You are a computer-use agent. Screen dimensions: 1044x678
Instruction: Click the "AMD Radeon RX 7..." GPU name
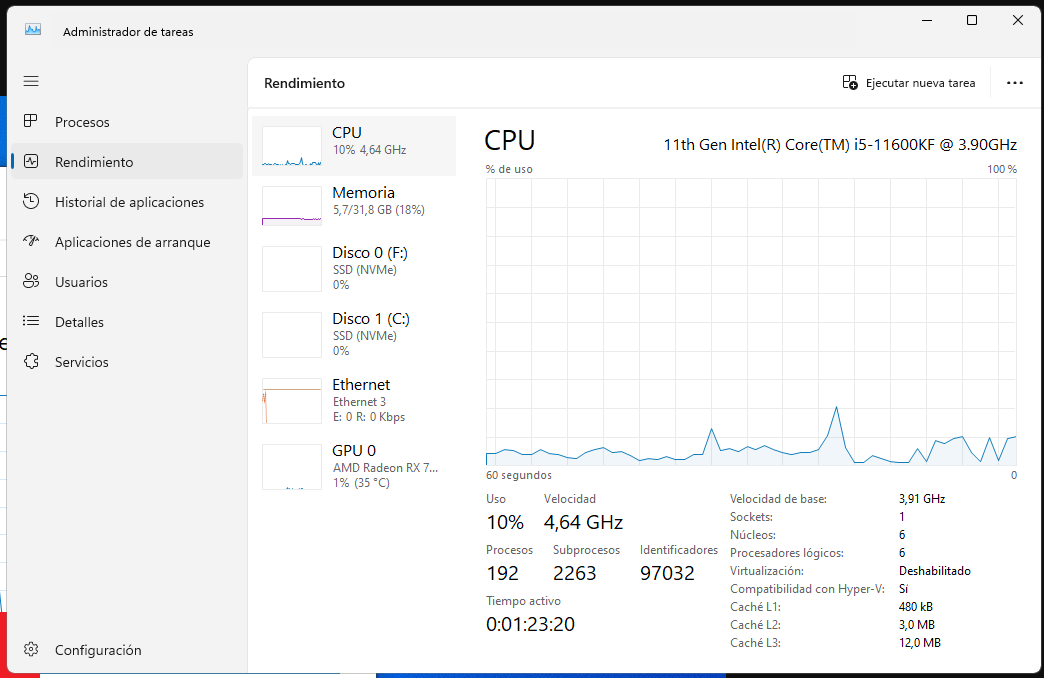[x=386, y=468]
